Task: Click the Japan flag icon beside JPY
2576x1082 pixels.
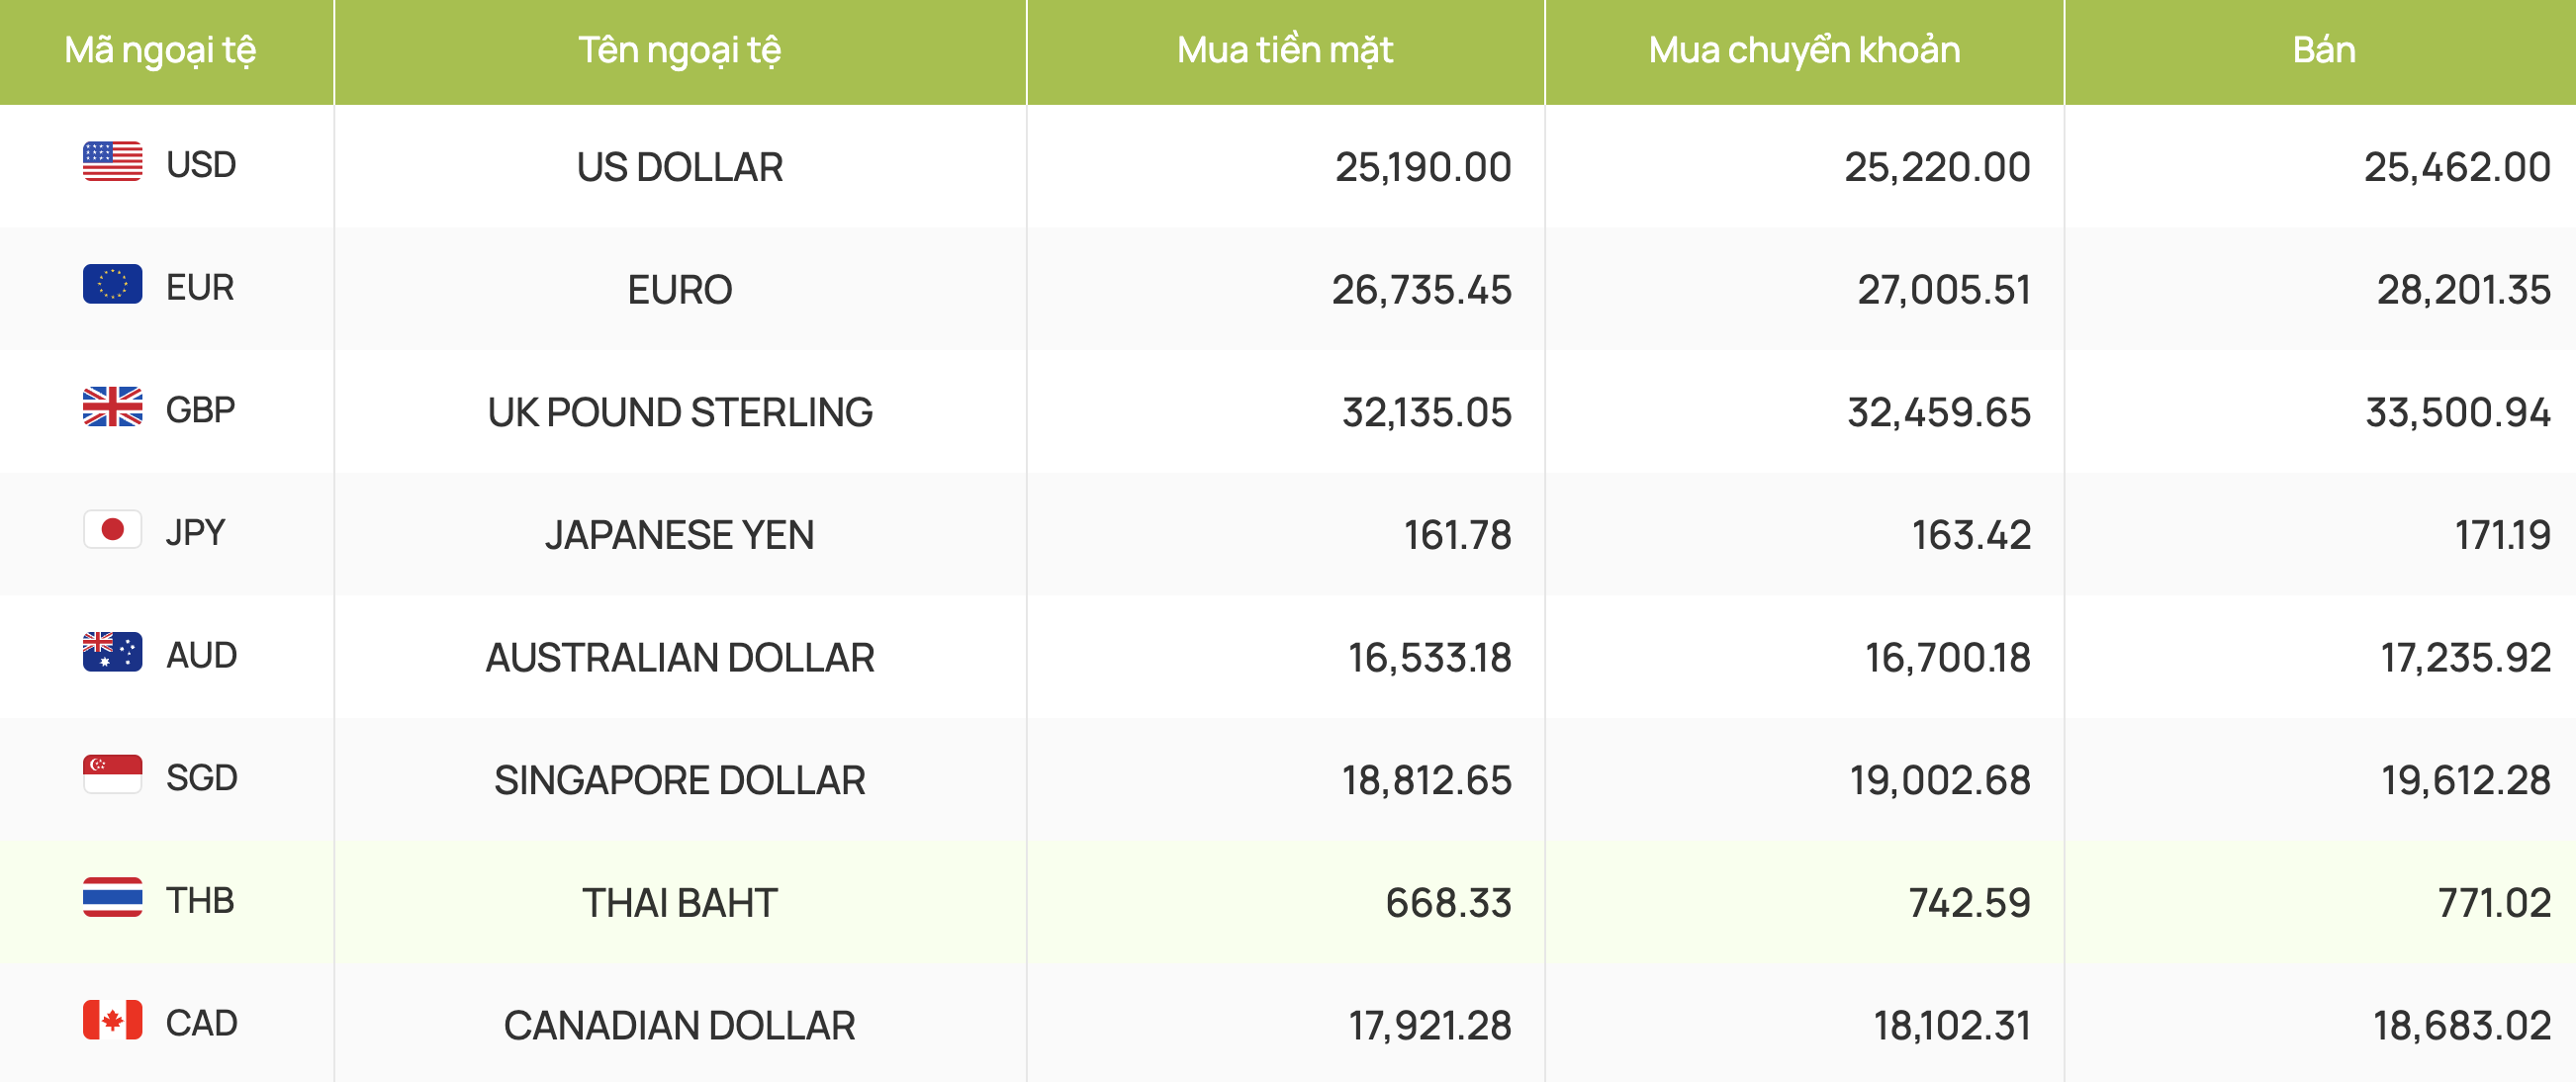Action: 112,530
